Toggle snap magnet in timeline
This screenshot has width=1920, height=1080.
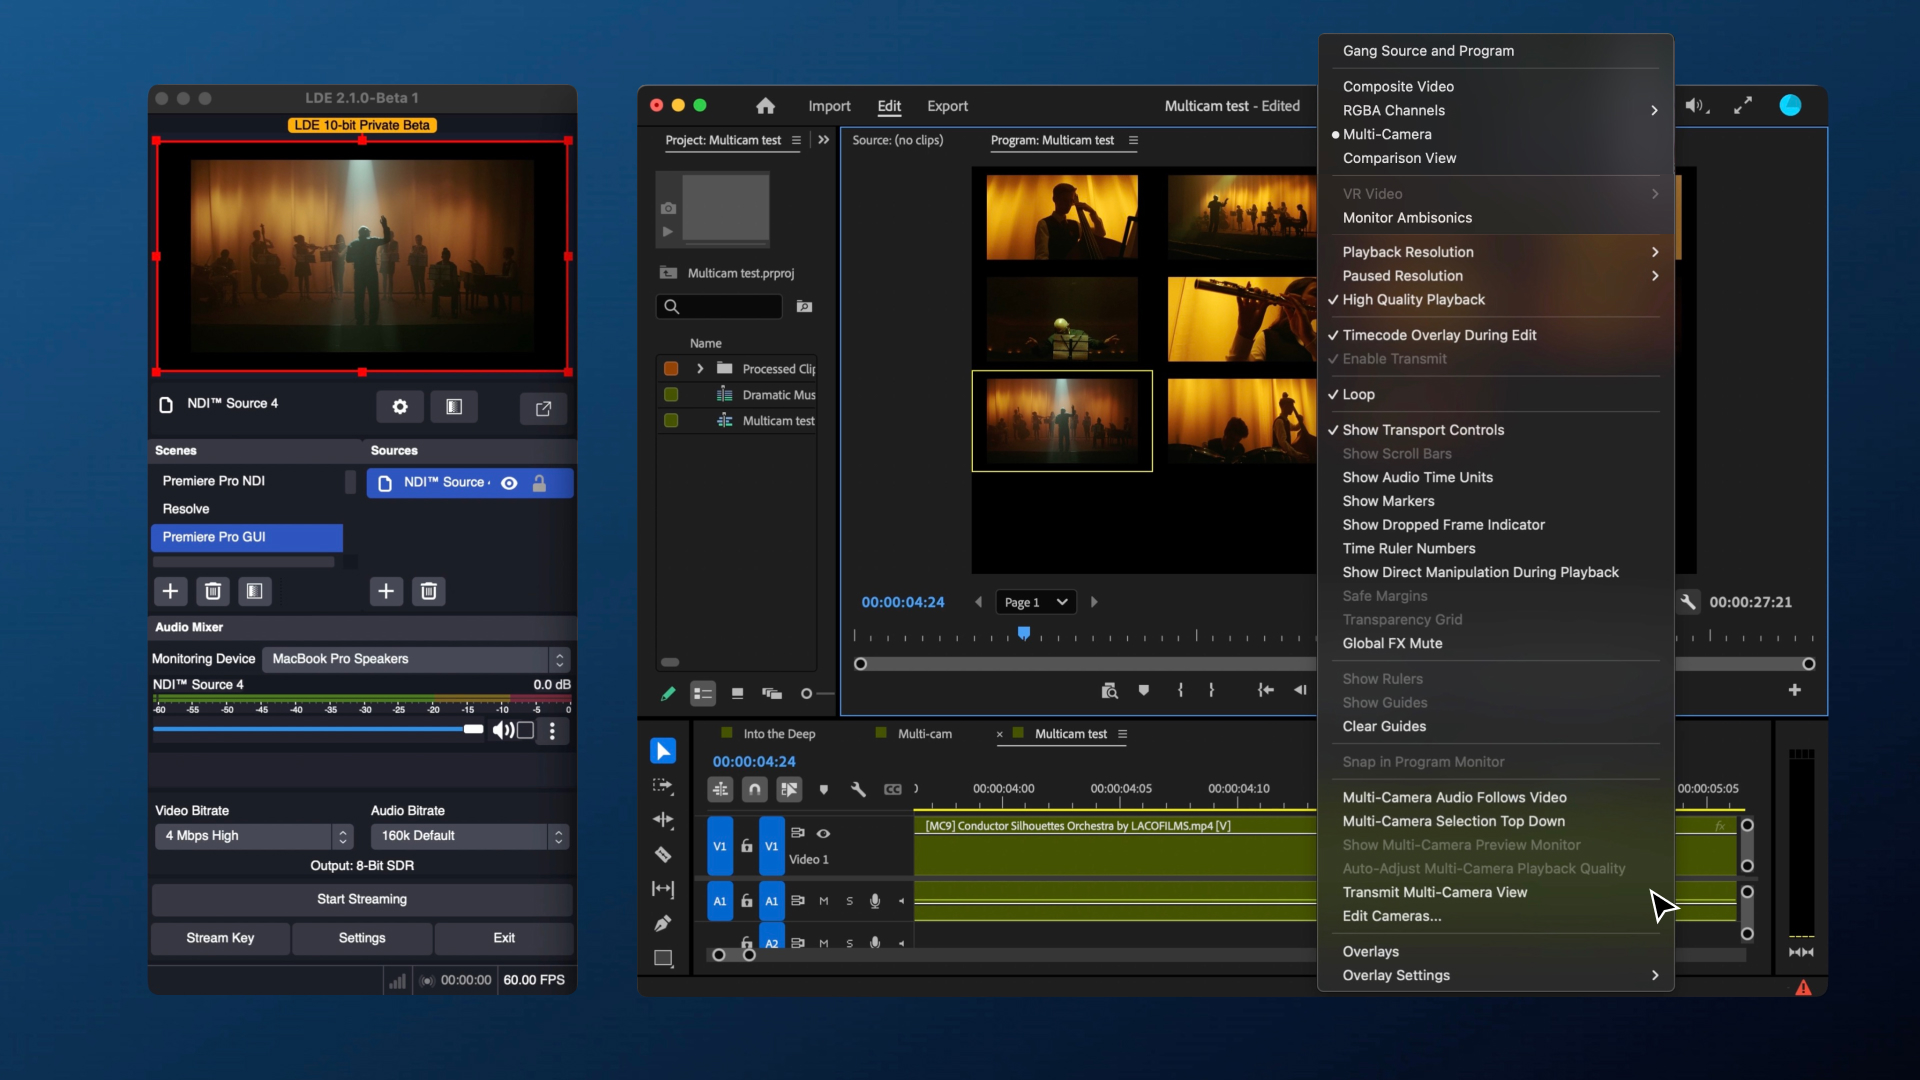pos(755,790)
